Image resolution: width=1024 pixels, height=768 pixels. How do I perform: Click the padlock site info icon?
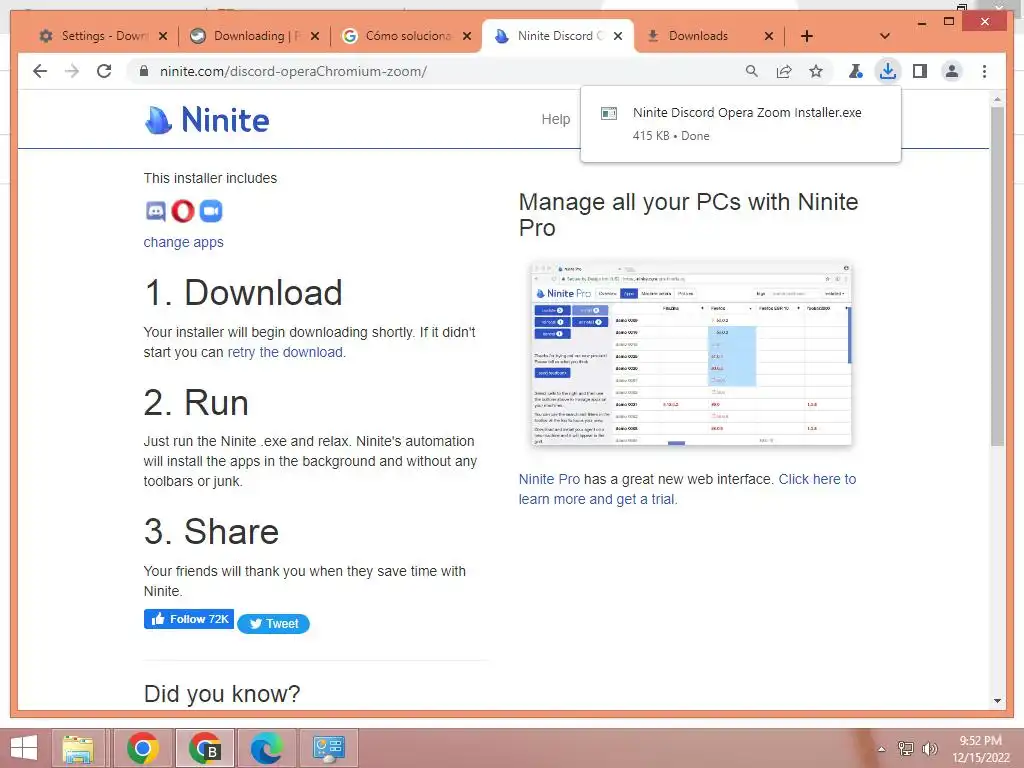pyautogui.click(x=144, y=71)
